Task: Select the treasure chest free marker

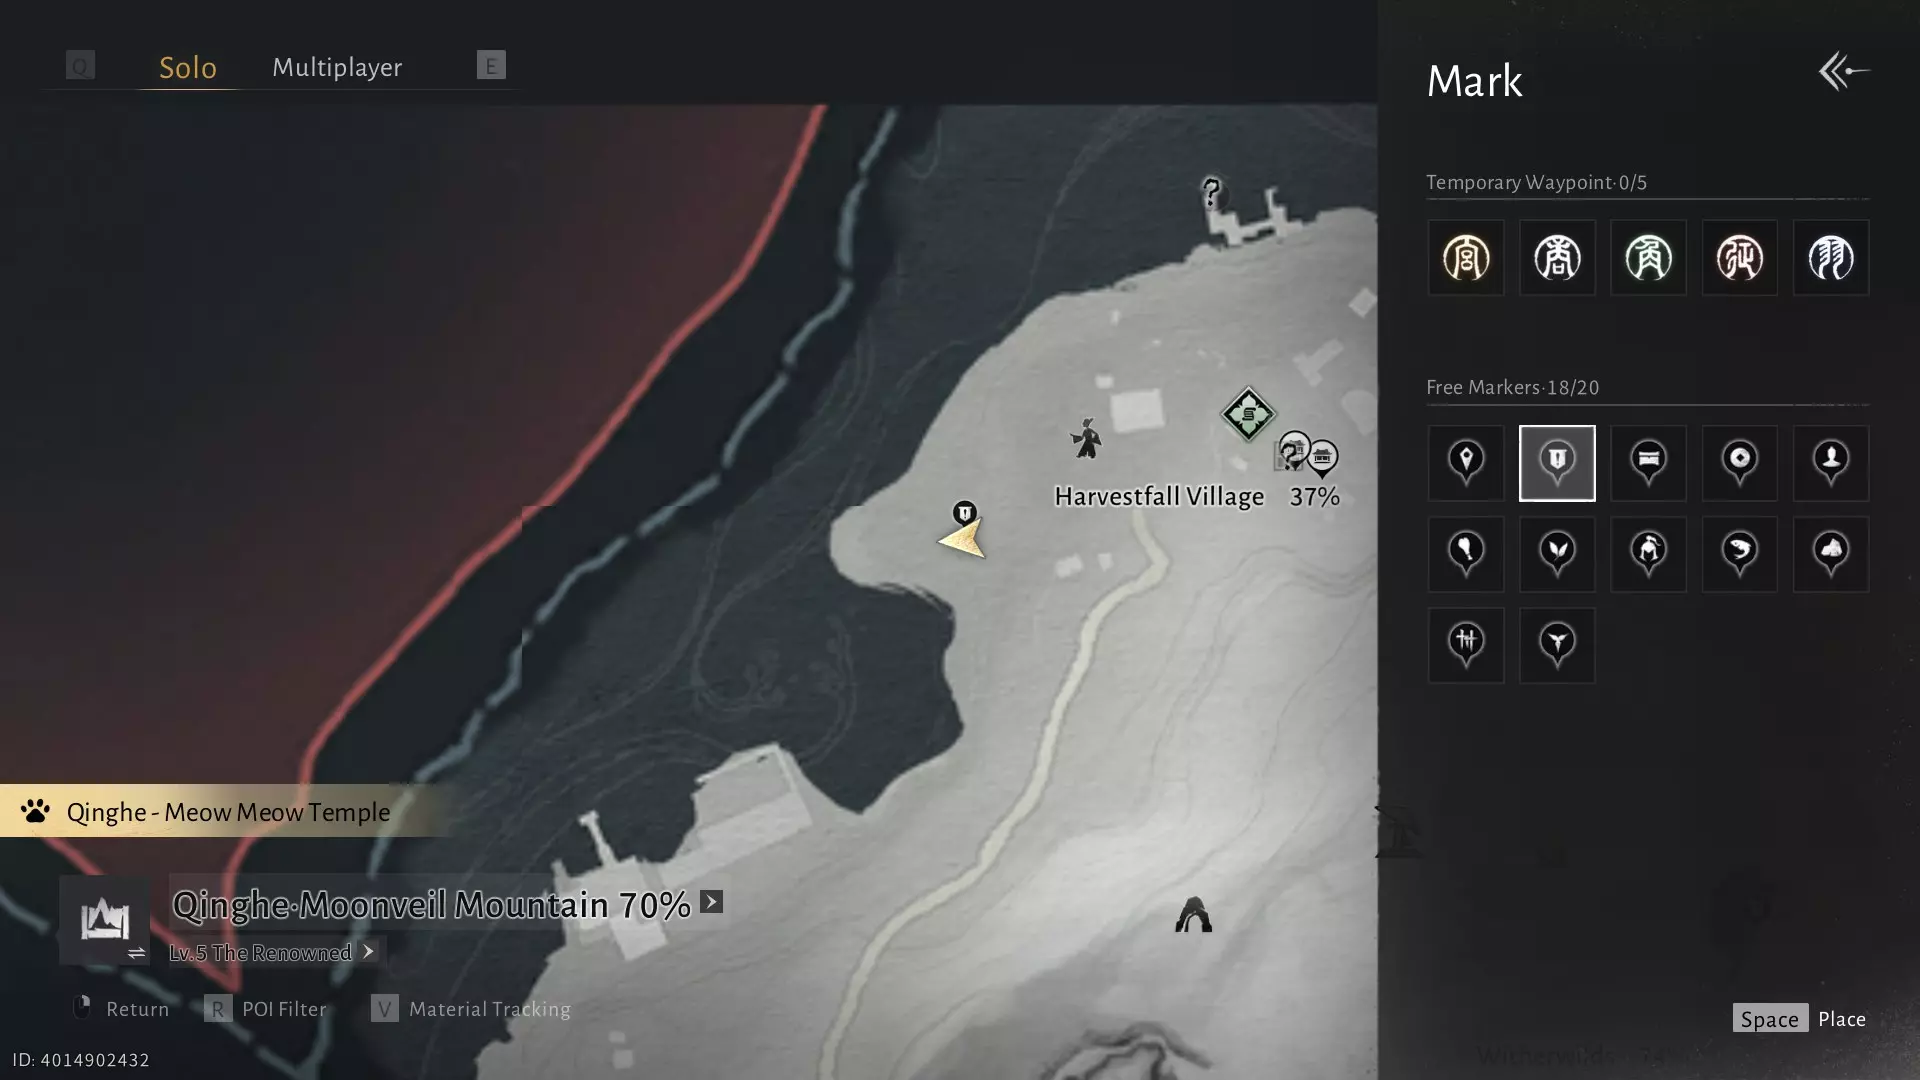Action: pyautogui.click(x=1648, y=463)
